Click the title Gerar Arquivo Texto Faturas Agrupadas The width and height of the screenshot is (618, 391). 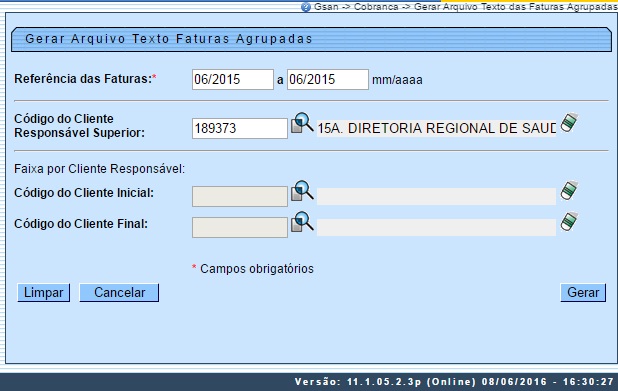point(169,39)
